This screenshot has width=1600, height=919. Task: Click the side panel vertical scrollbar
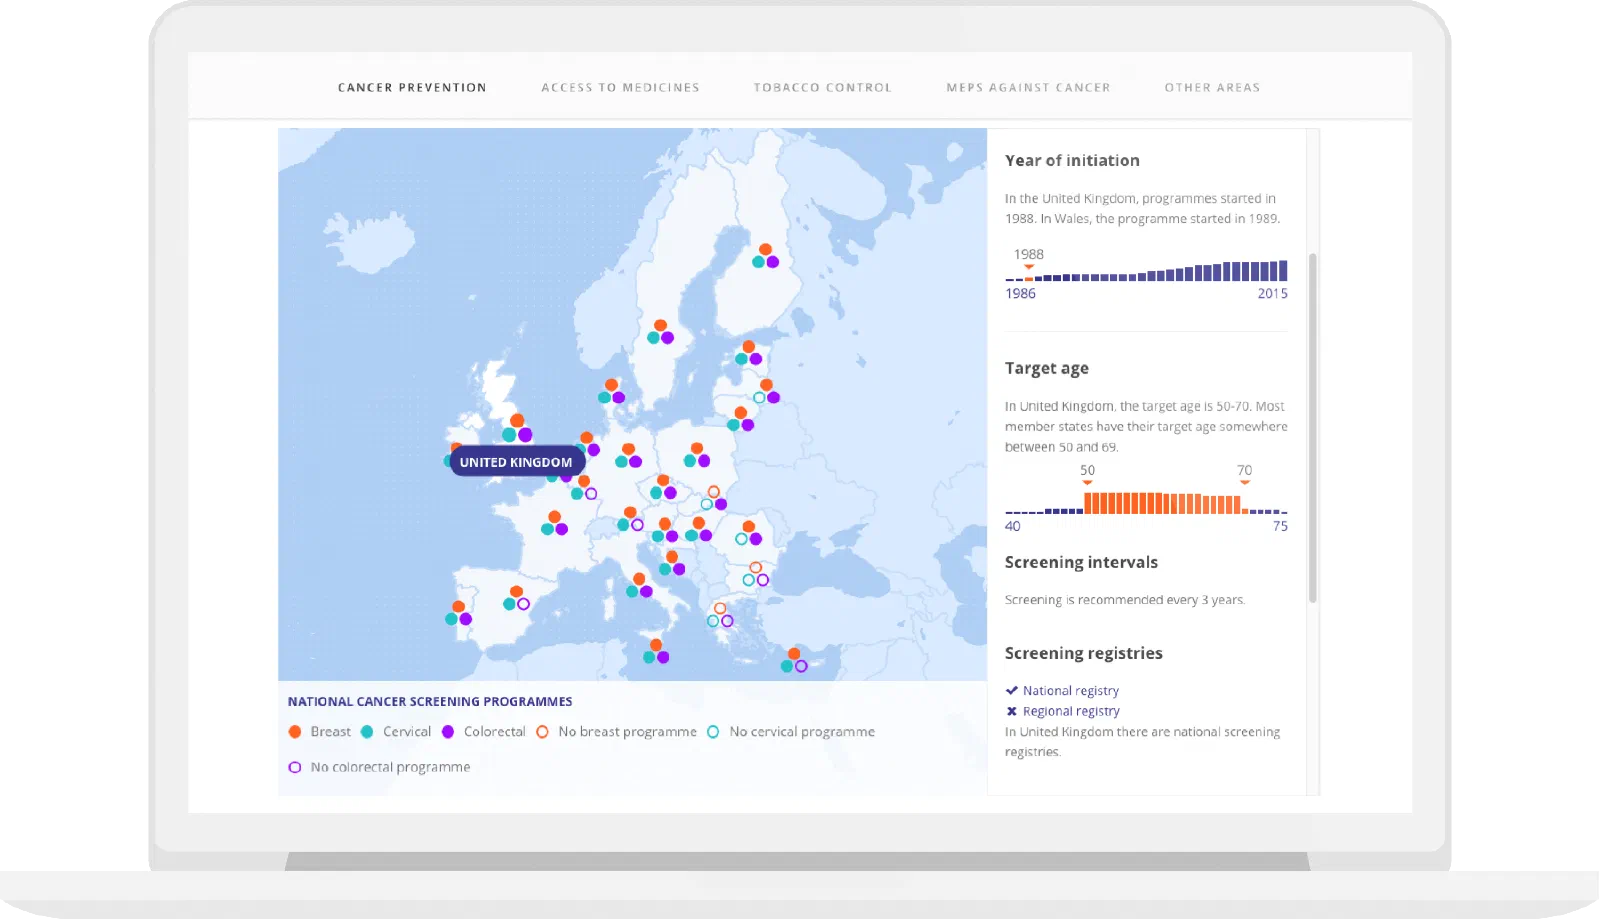pos(1313,428)
